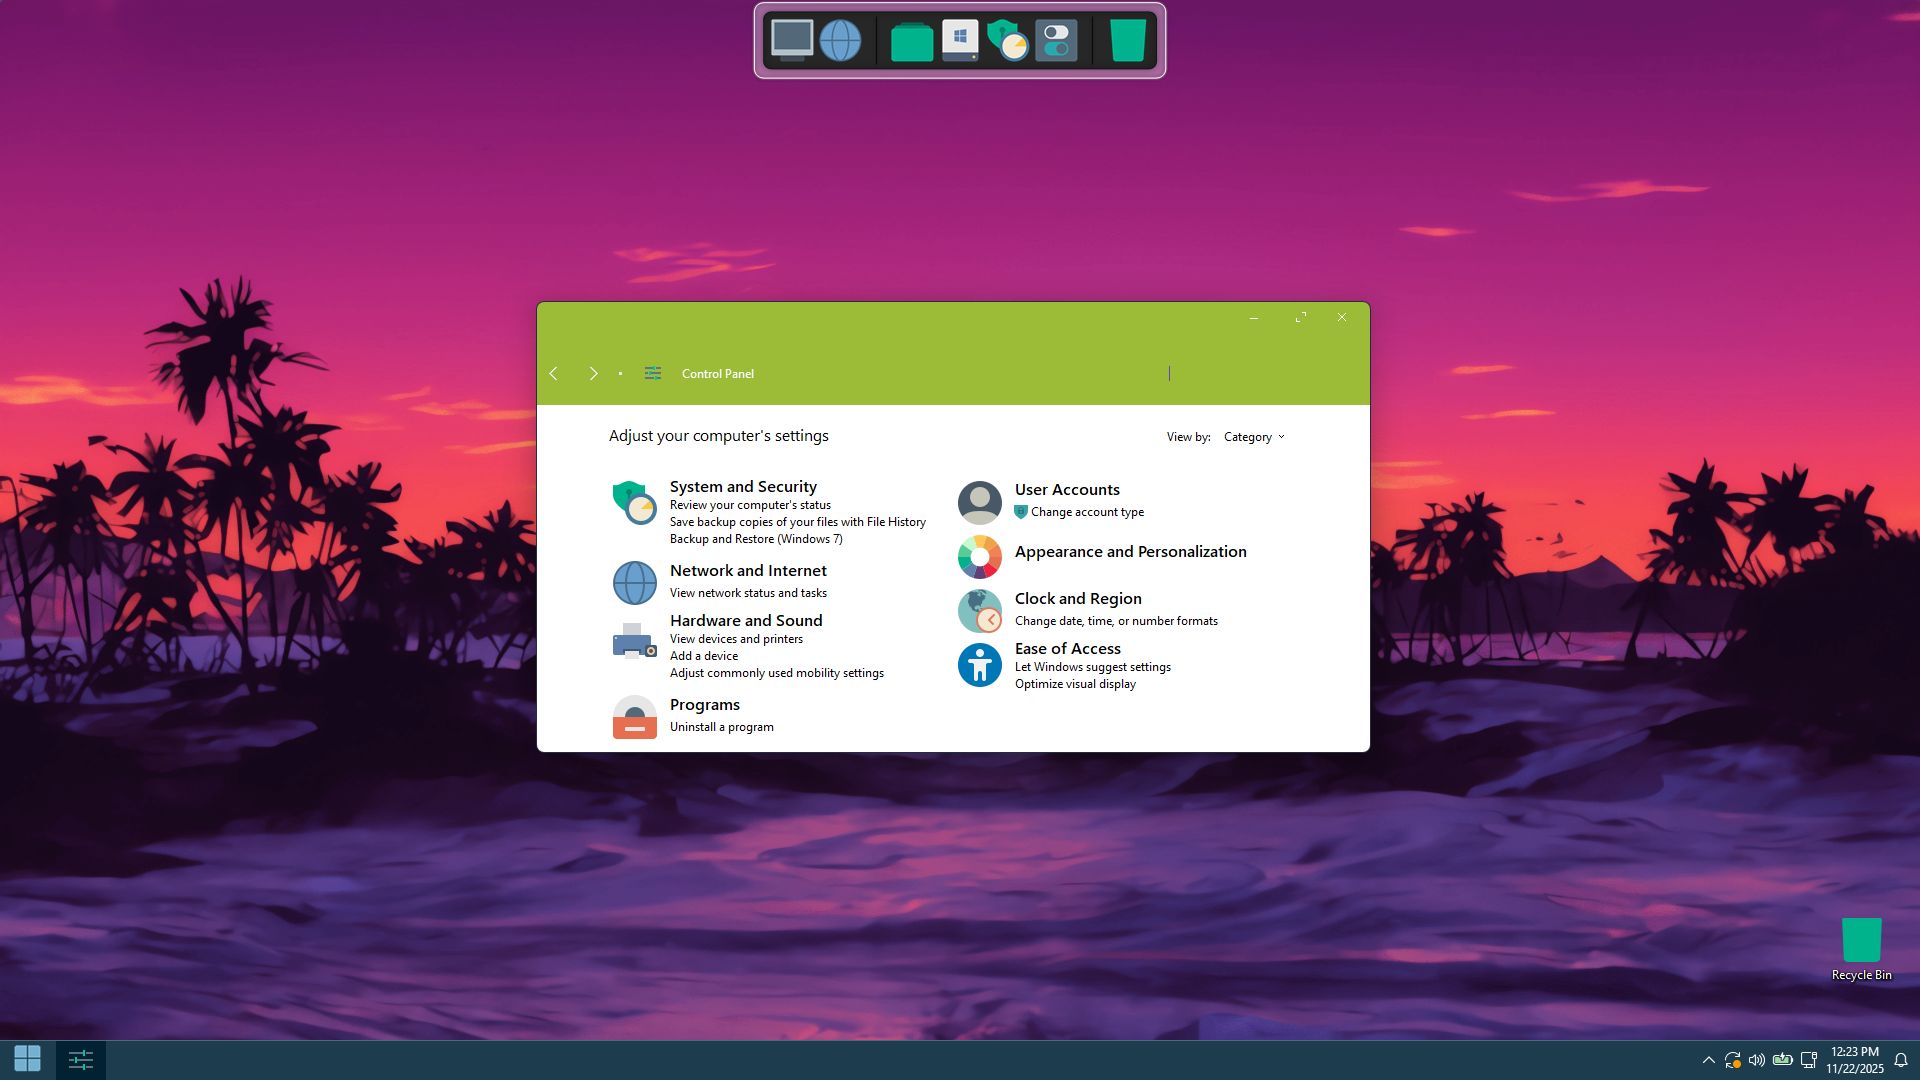This screenshot has width=1920, height=1080.
Task: Open the System and Security shield icon
Action: pyautogui.click(x=634, y=502)
